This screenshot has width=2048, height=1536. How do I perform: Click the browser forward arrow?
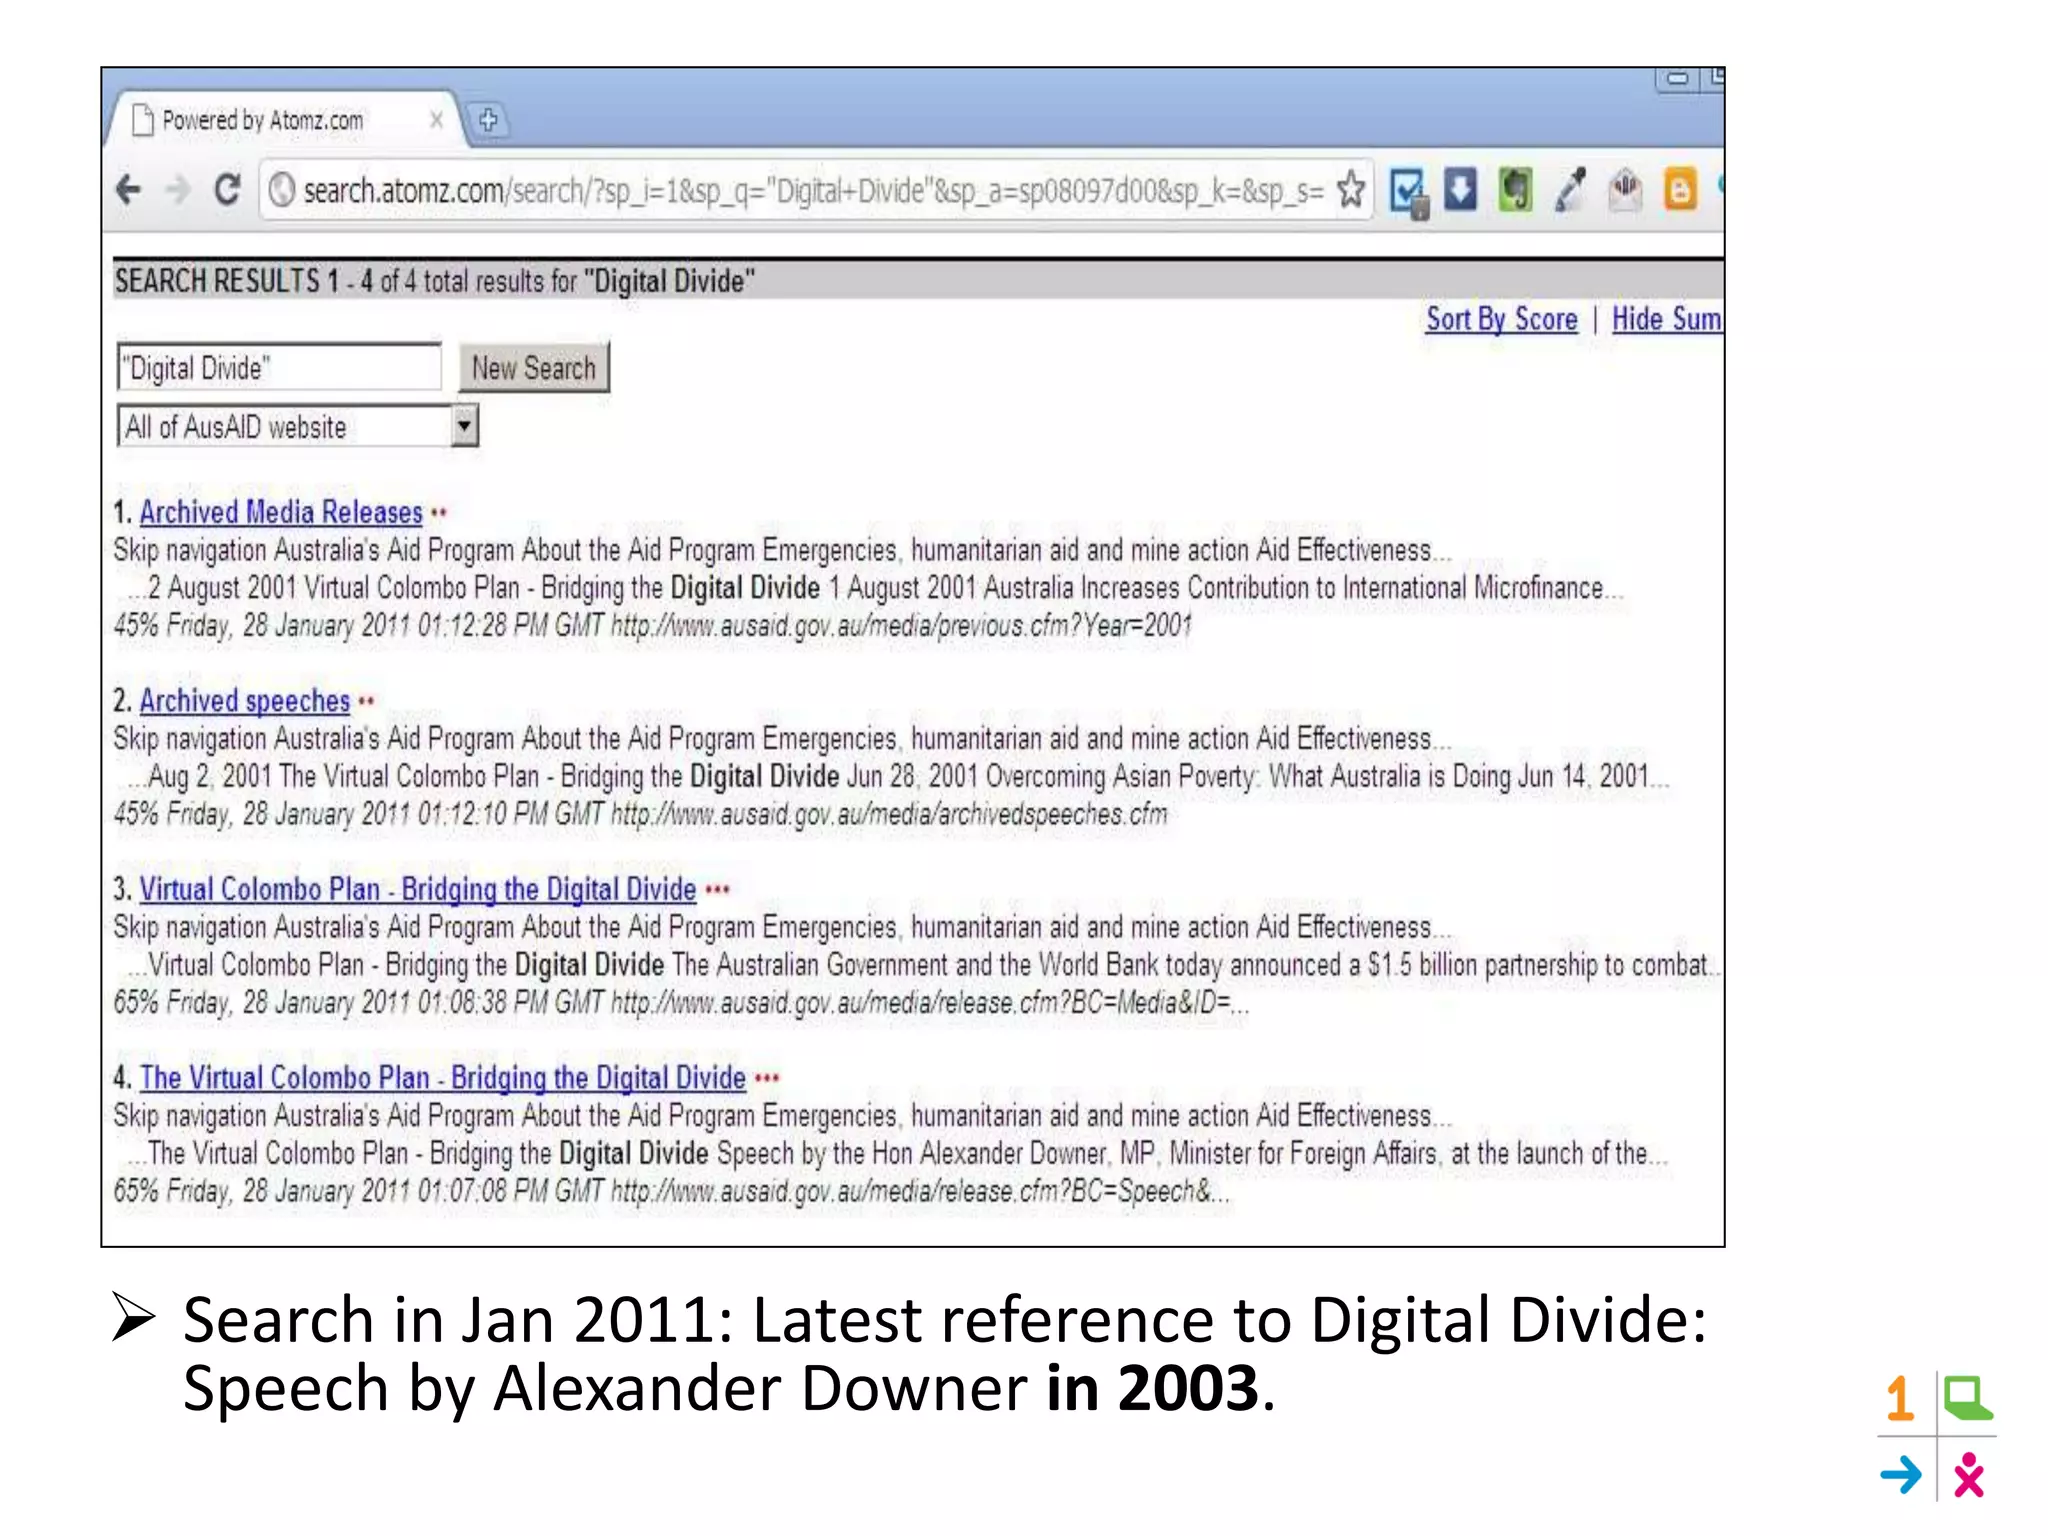coord(177,189)
